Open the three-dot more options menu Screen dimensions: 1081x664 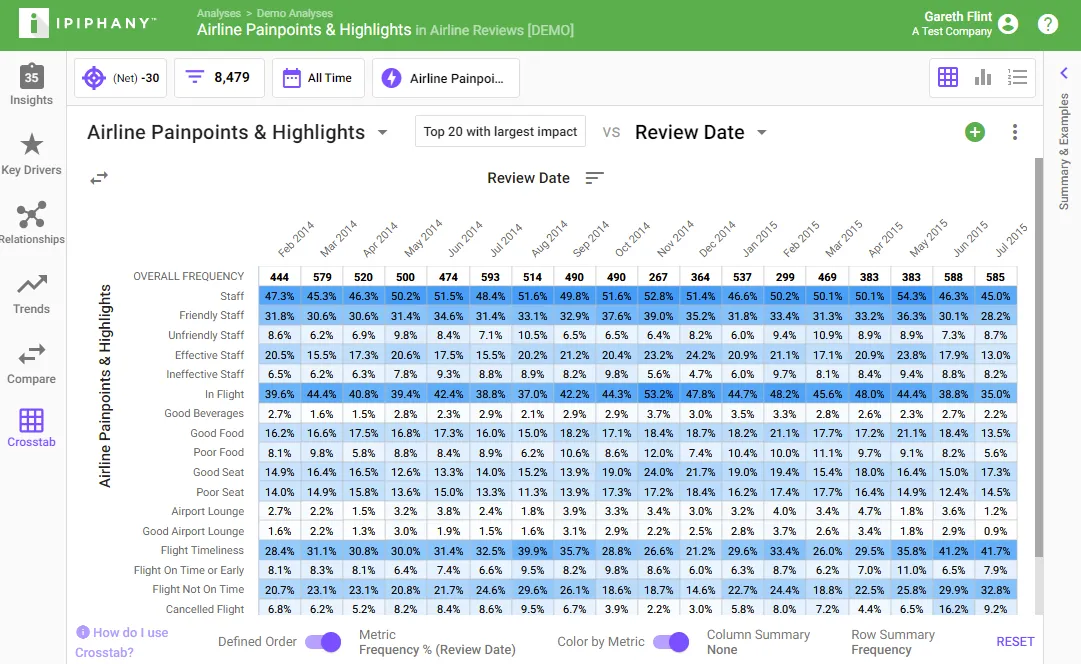point(1015,132)
